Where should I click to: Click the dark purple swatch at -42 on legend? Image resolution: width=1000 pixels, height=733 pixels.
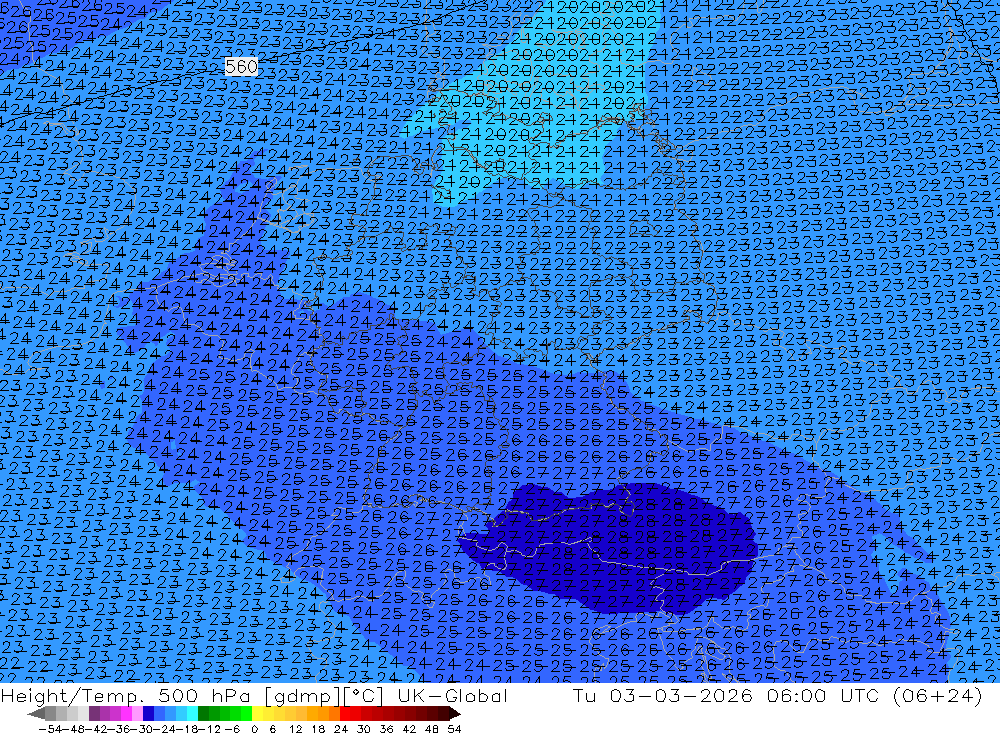click(94, 714)
